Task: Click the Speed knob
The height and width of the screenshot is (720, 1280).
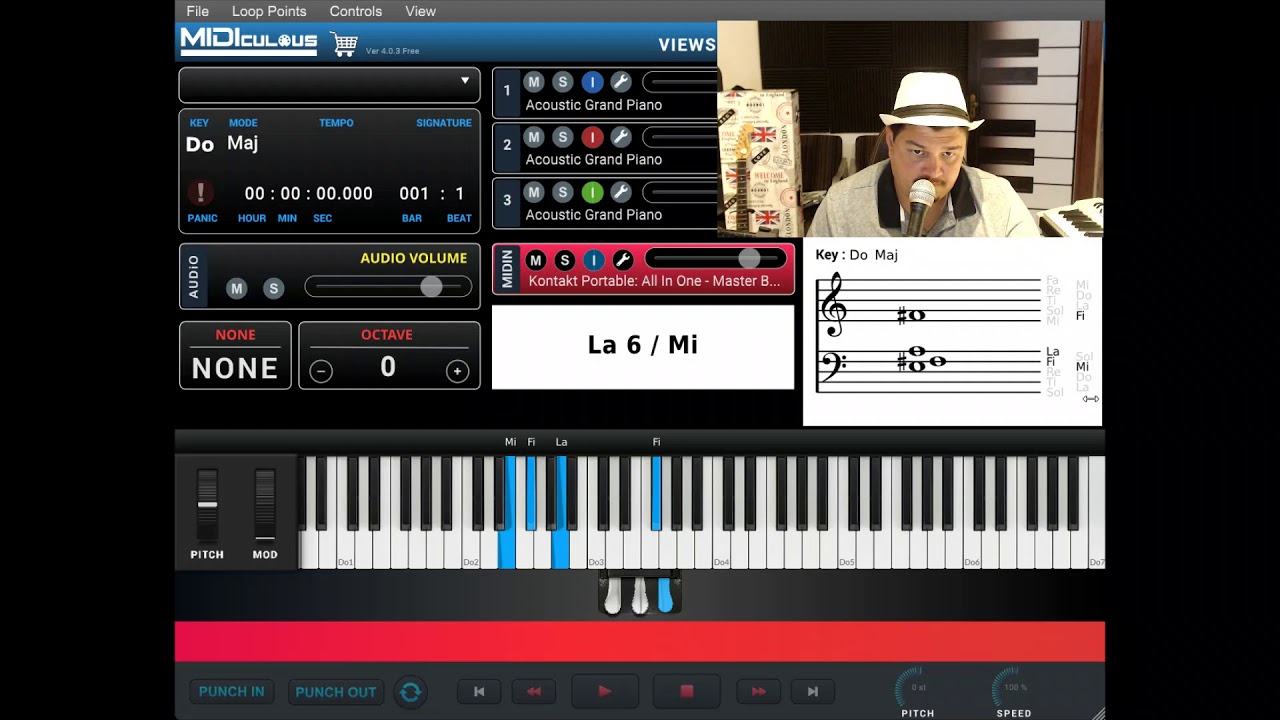Action: tap(1014, 687)
